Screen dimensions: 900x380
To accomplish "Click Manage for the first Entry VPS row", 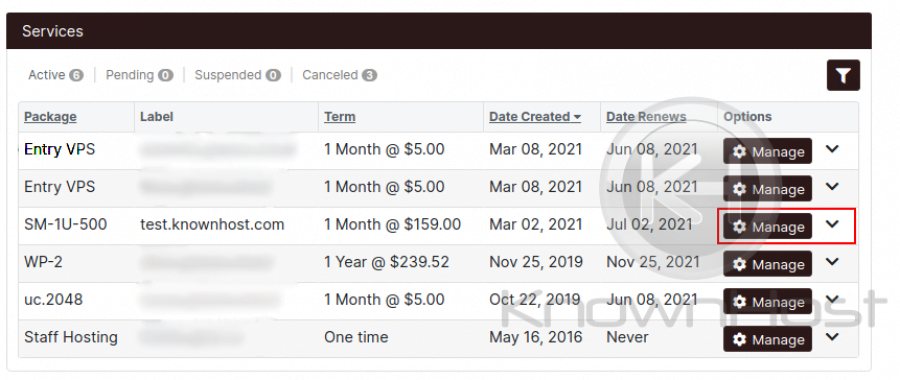I will click(767, 152).
